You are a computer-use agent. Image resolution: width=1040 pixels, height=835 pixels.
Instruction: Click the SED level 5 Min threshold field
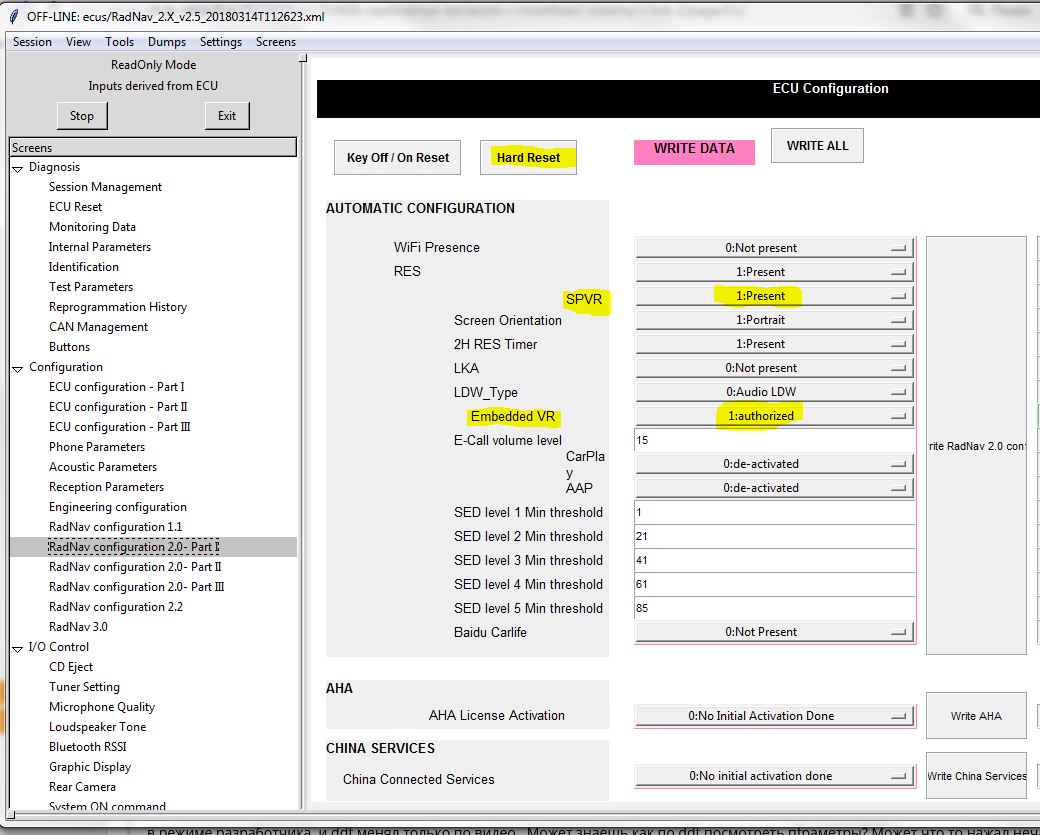click(774, 608)
